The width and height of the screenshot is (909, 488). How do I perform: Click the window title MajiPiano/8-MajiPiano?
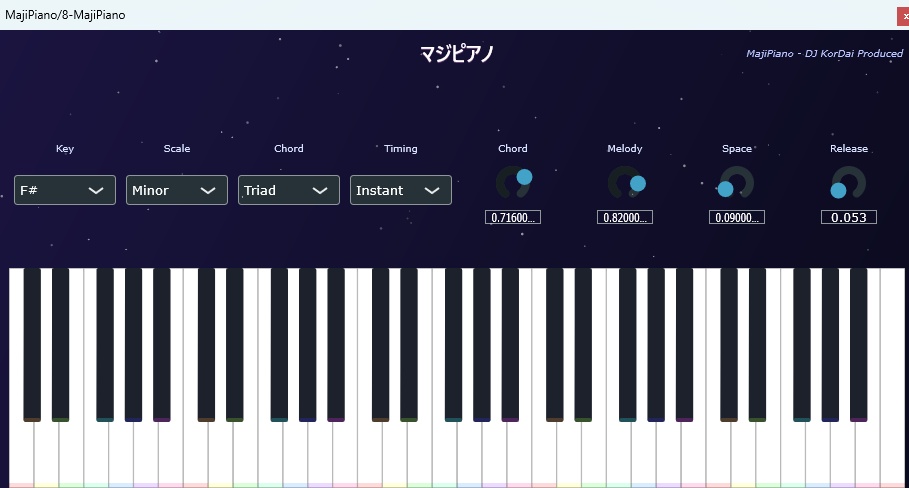(65, 15)
